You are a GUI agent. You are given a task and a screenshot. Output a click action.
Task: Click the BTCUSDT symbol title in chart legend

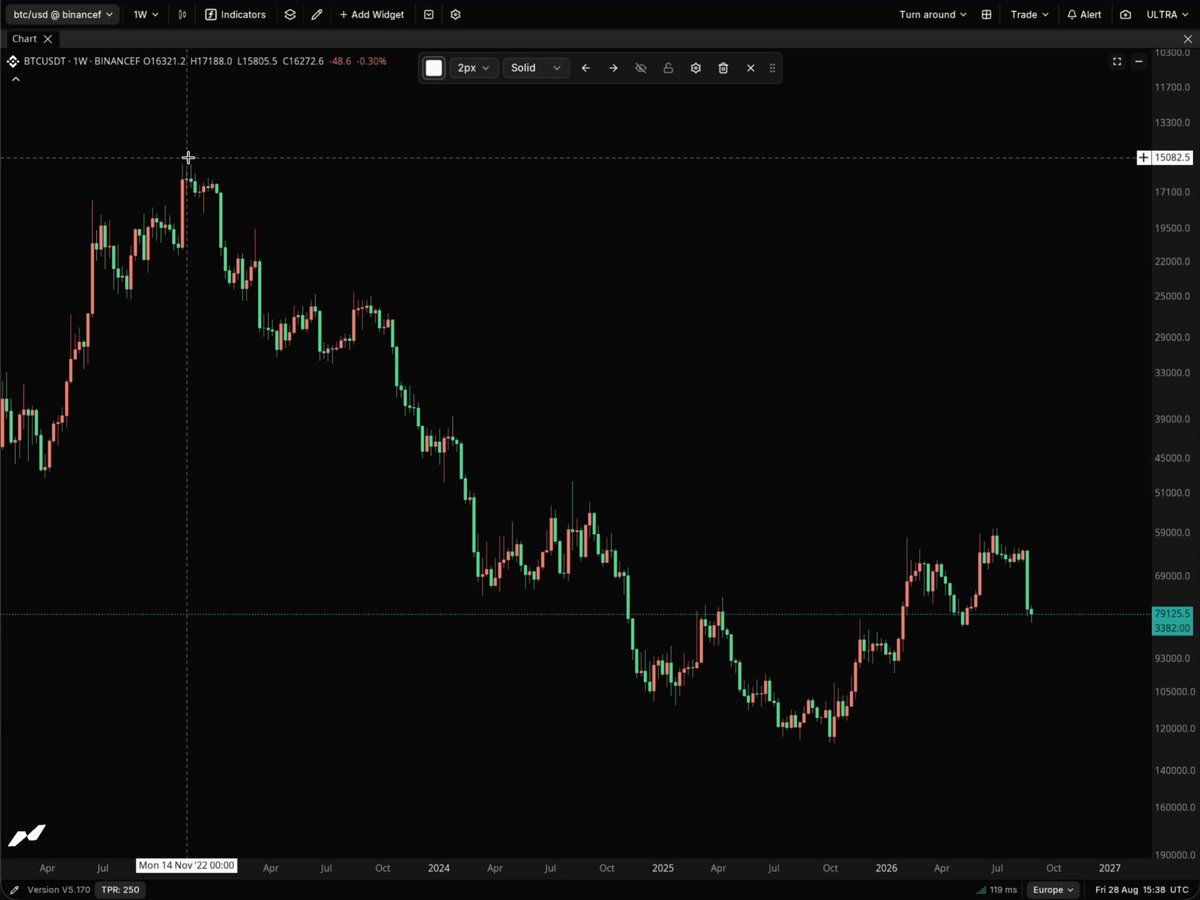[x=48, y=61]
